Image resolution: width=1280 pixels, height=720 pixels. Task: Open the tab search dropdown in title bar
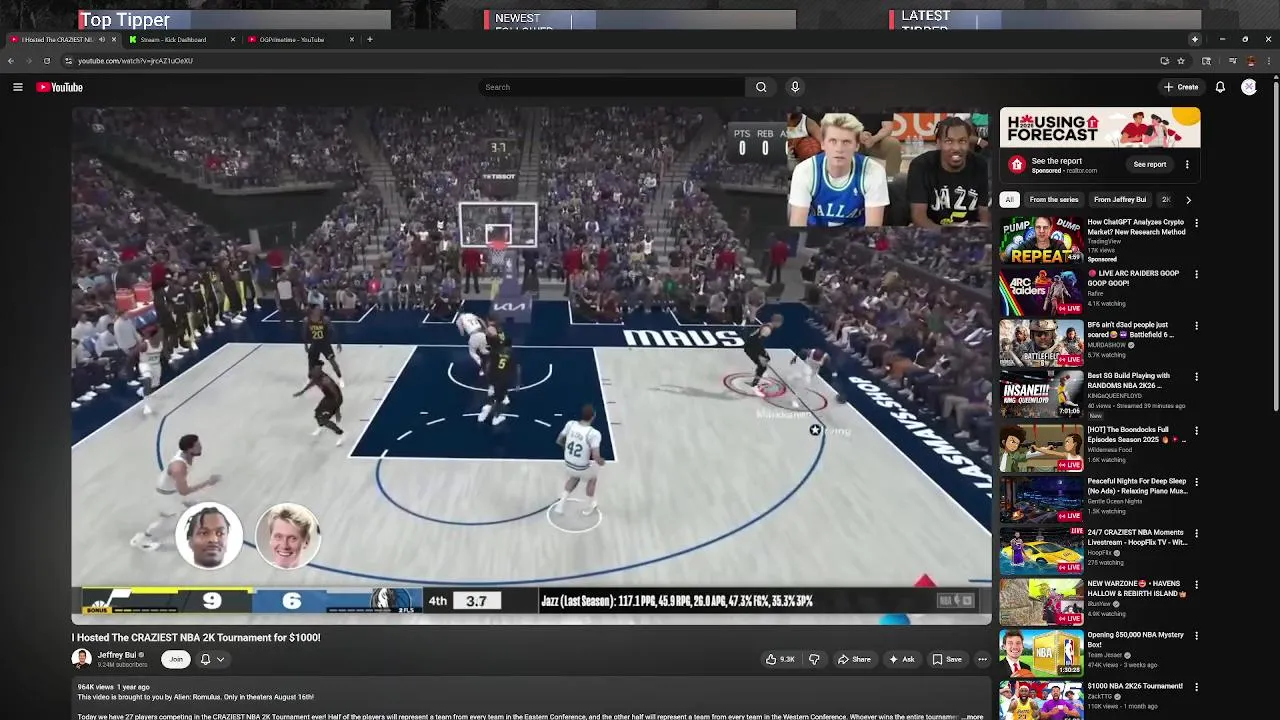[x=1194, y=39]
